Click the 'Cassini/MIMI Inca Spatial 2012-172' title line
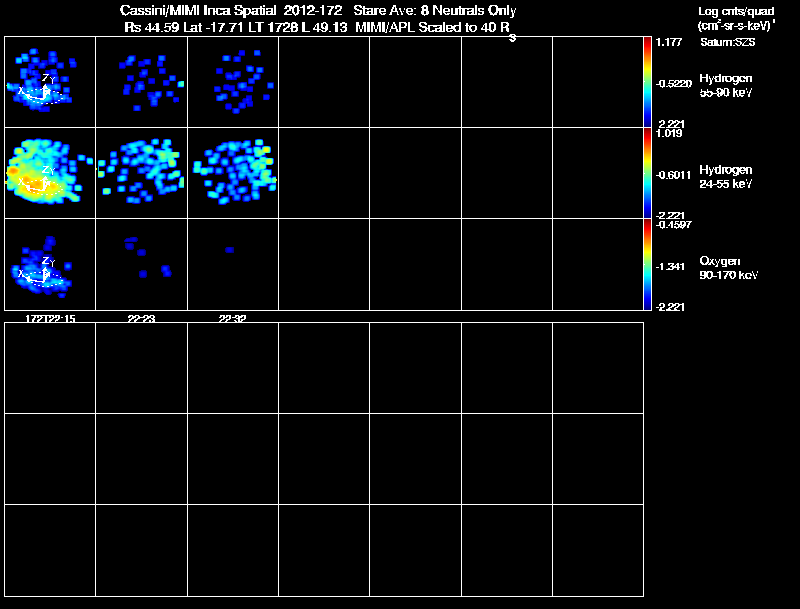Image resolution: width=800 pixels, height=609 pixels. (231, 10)
